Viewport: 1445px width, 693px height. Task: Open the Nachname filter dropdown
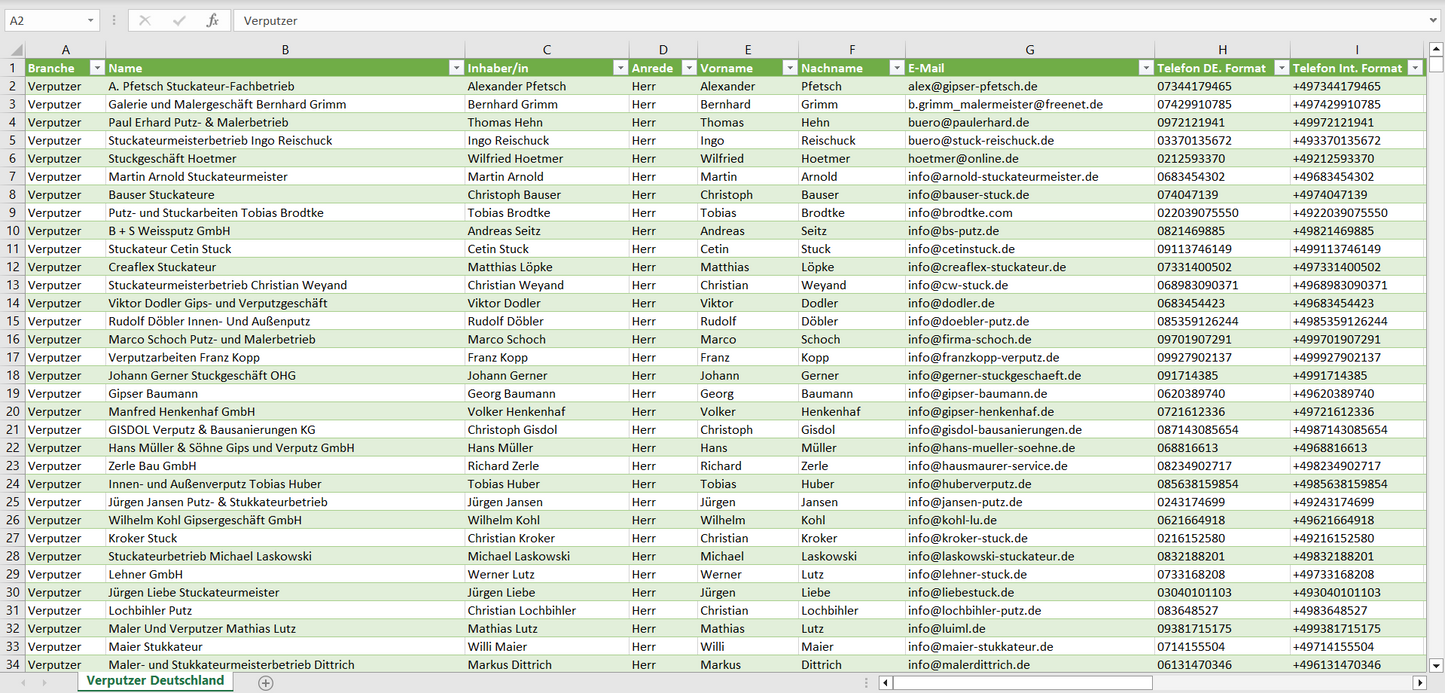coord(896,68)
